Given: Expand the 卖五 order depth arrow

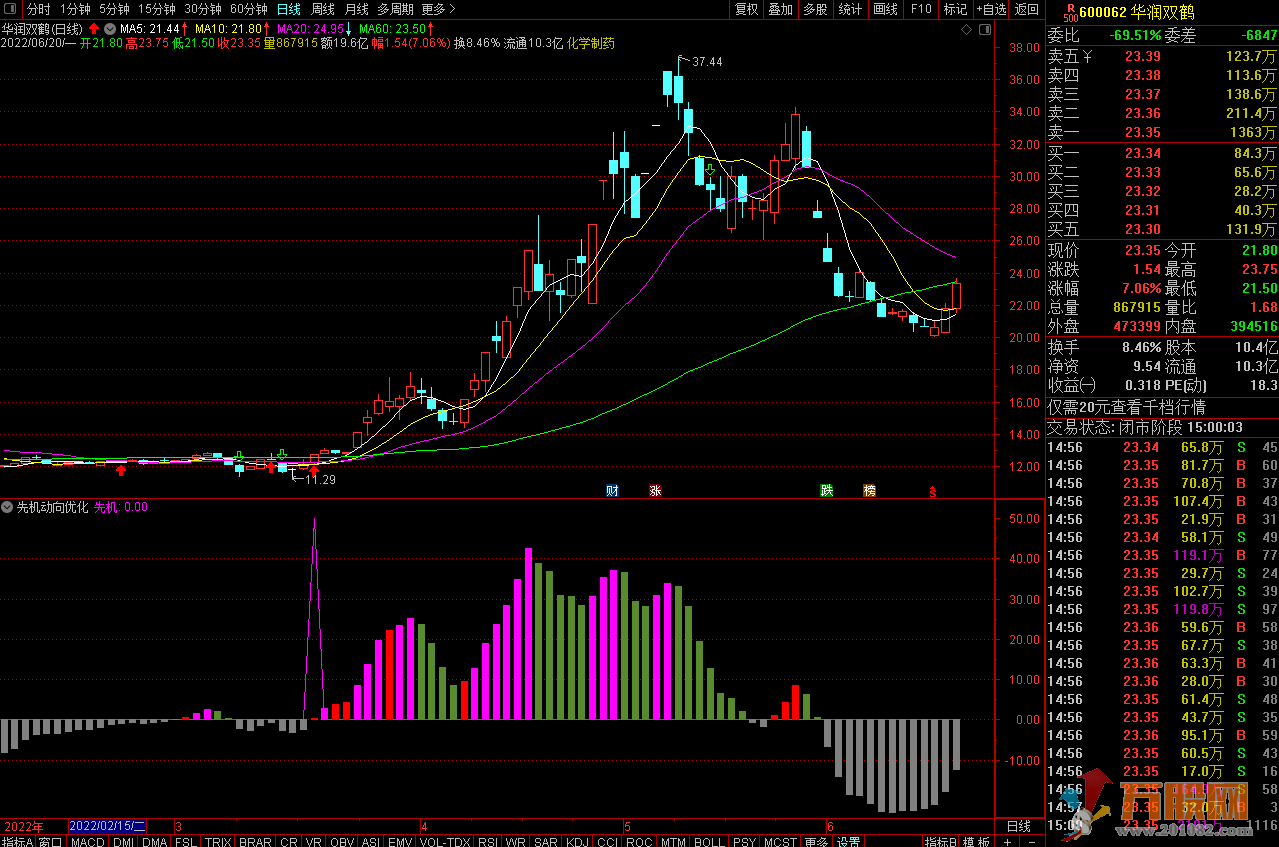Looking at the screenshot, I should [x=1088, y=57].
